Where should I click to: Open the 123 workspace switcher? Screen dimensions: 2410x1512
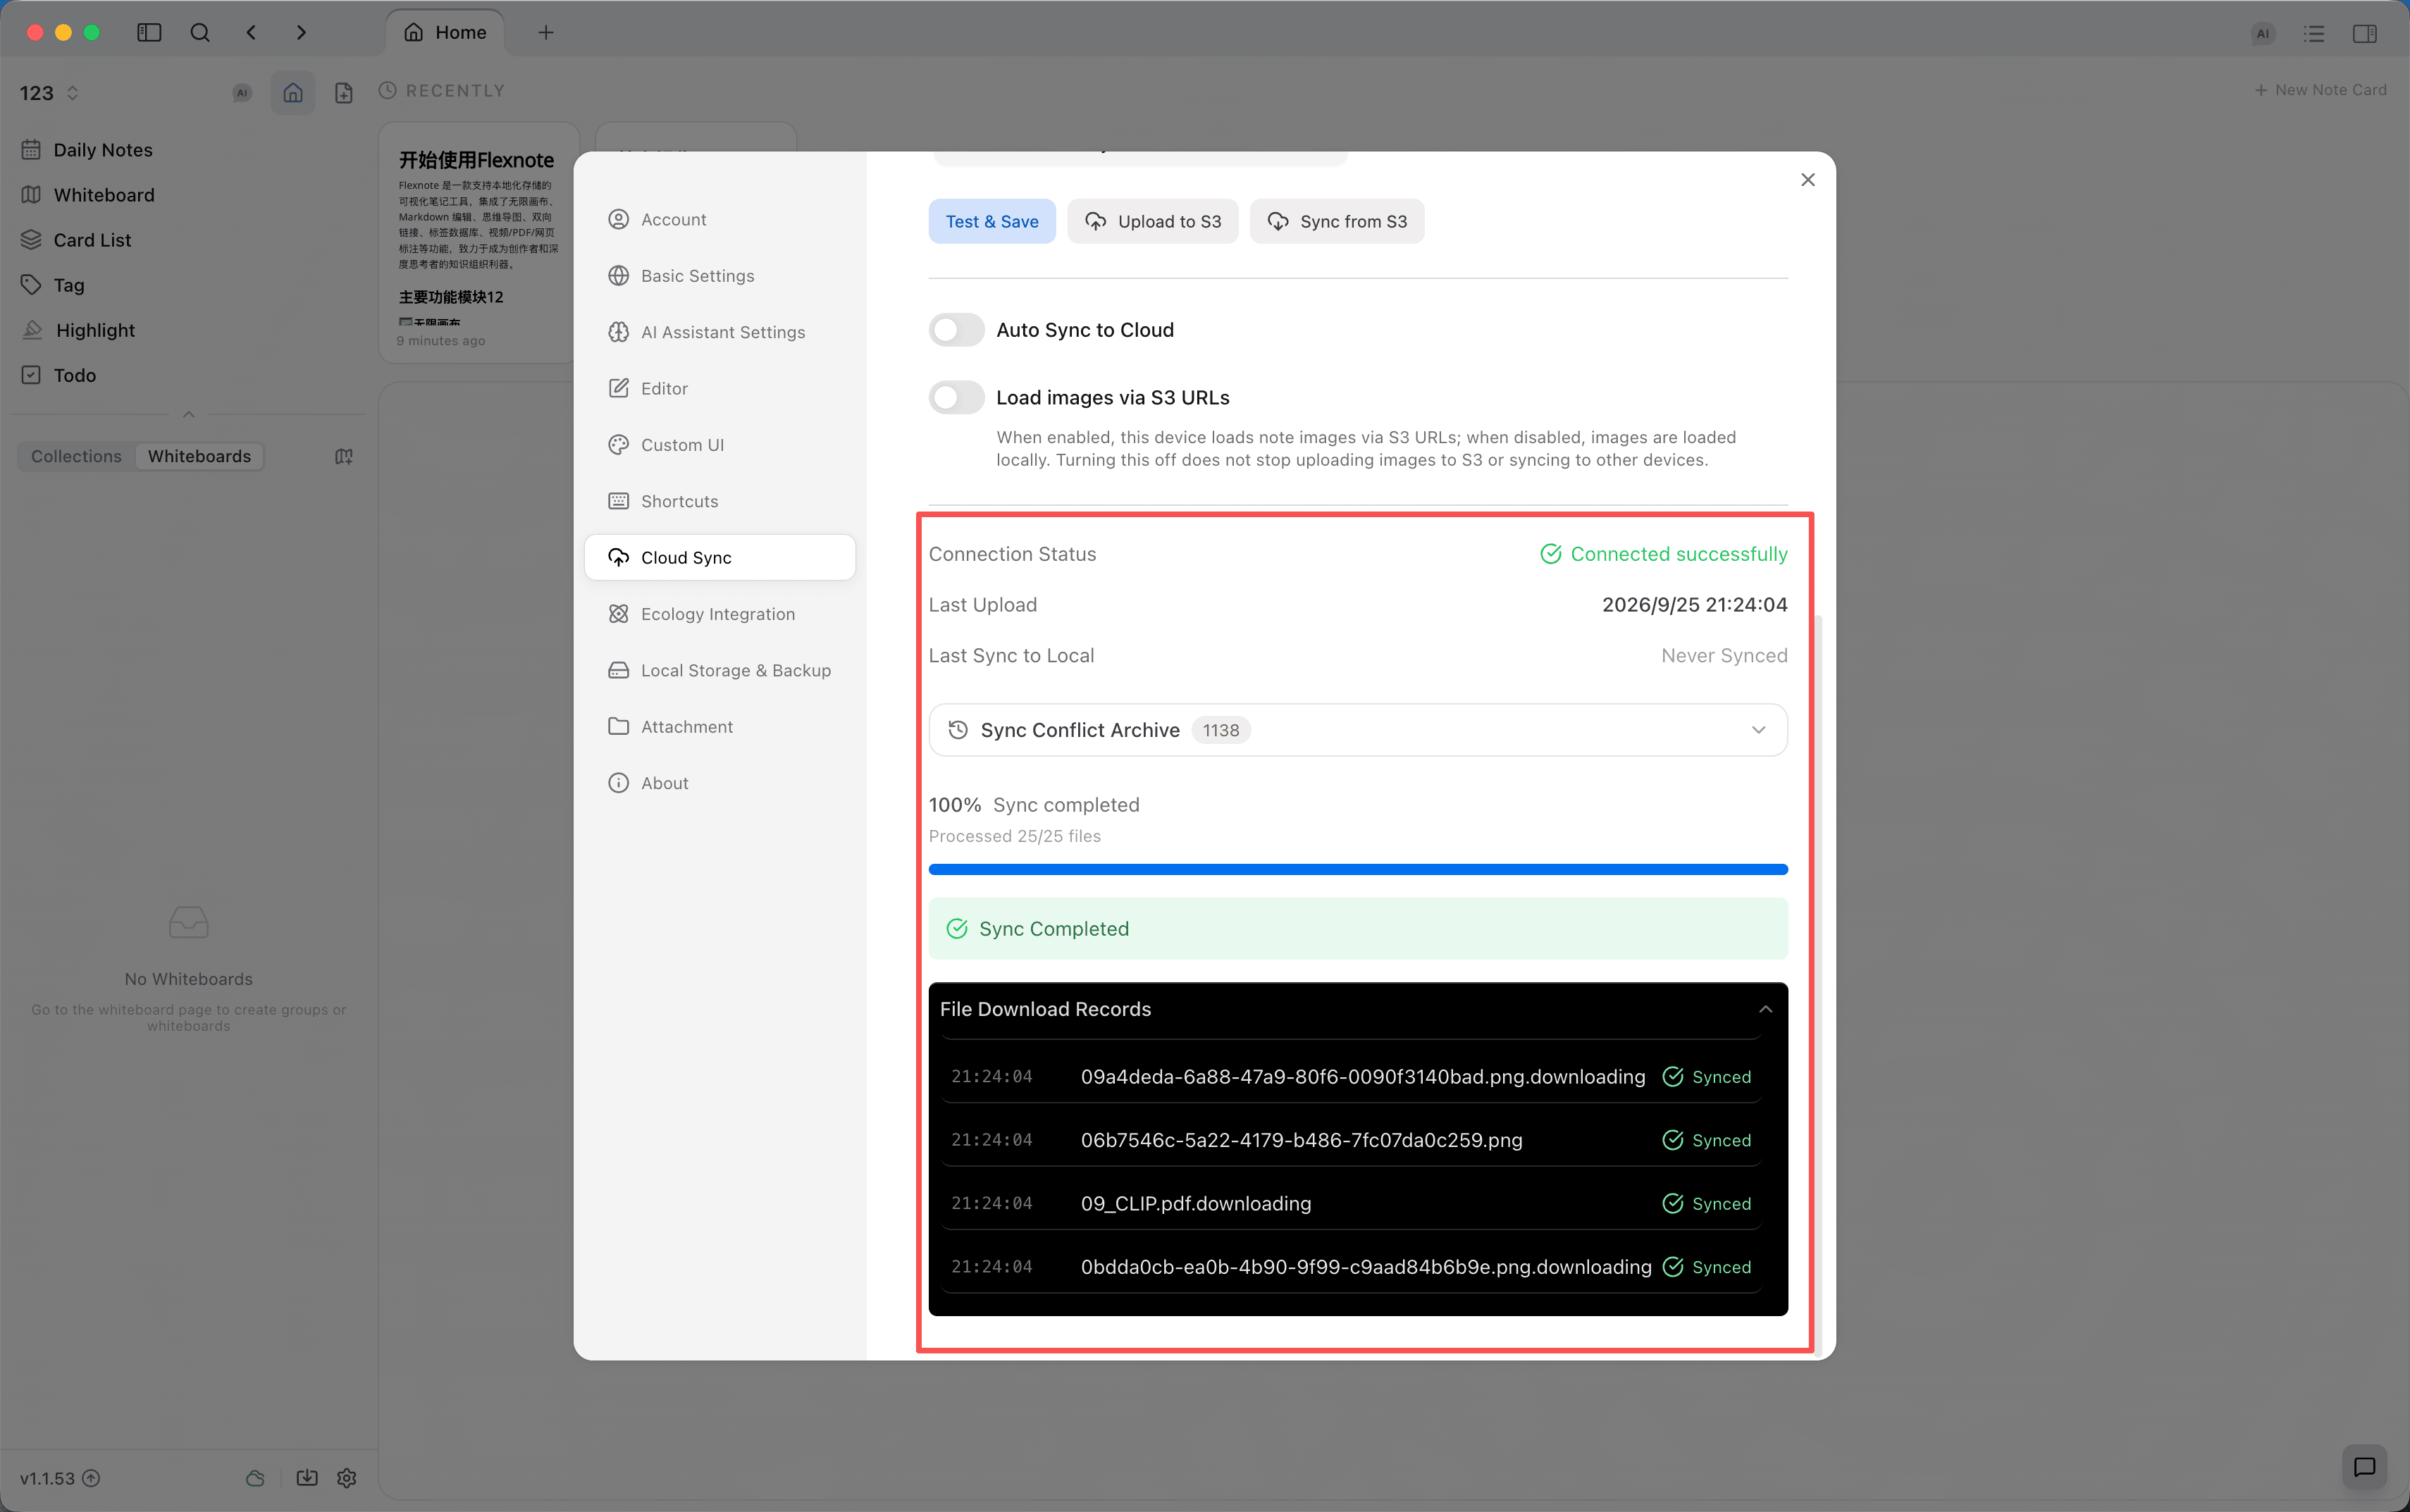[x=49, y=93]
